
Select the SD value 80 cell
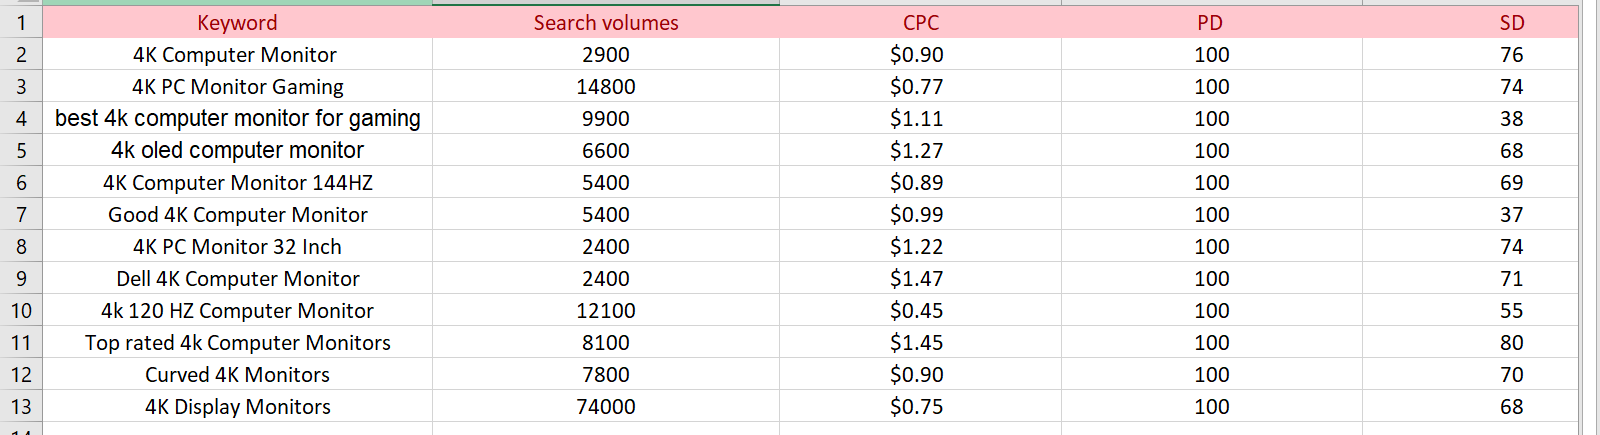click(x=1511, y=343)
